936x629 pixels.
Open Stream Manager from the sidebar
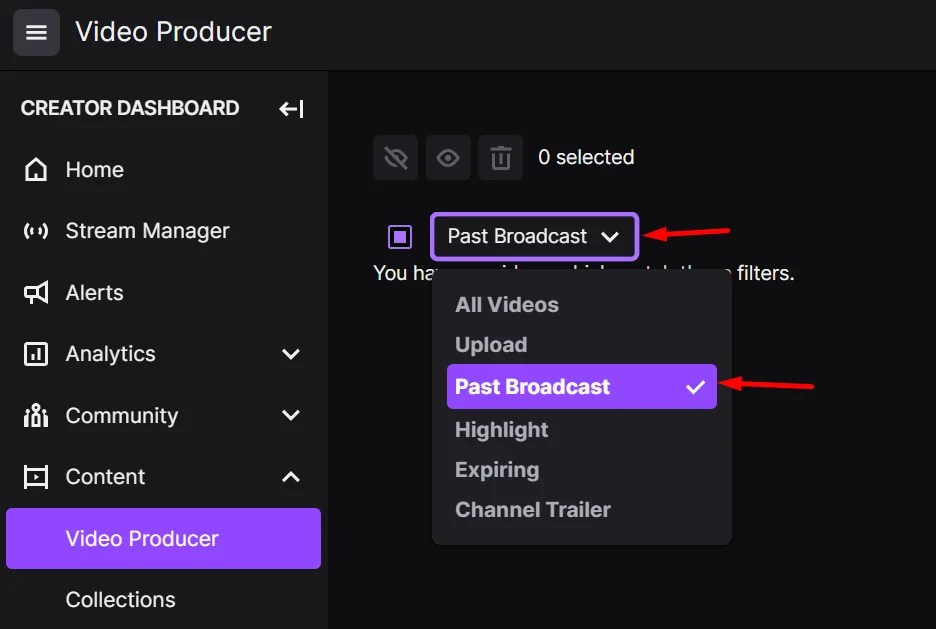pyautogui.click(x=146, y=230)
